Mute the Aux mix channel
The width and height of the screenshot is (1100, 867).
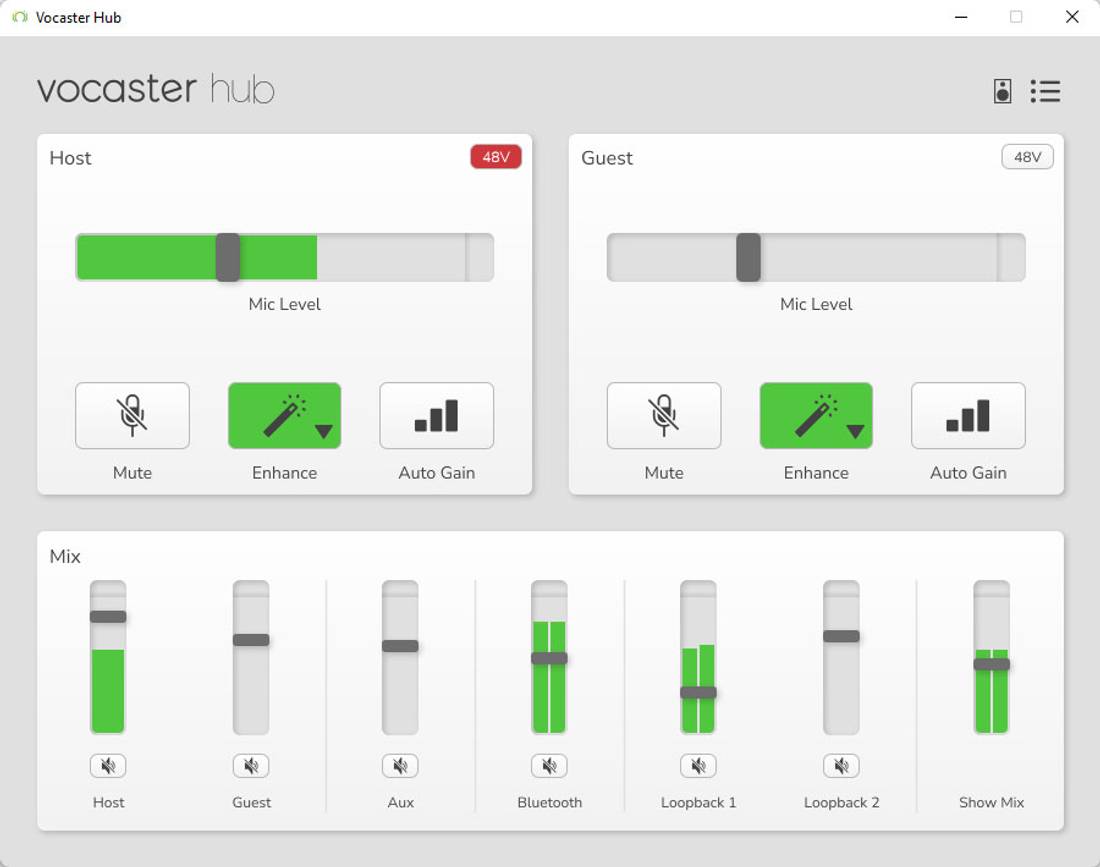[x=400, y=766]
